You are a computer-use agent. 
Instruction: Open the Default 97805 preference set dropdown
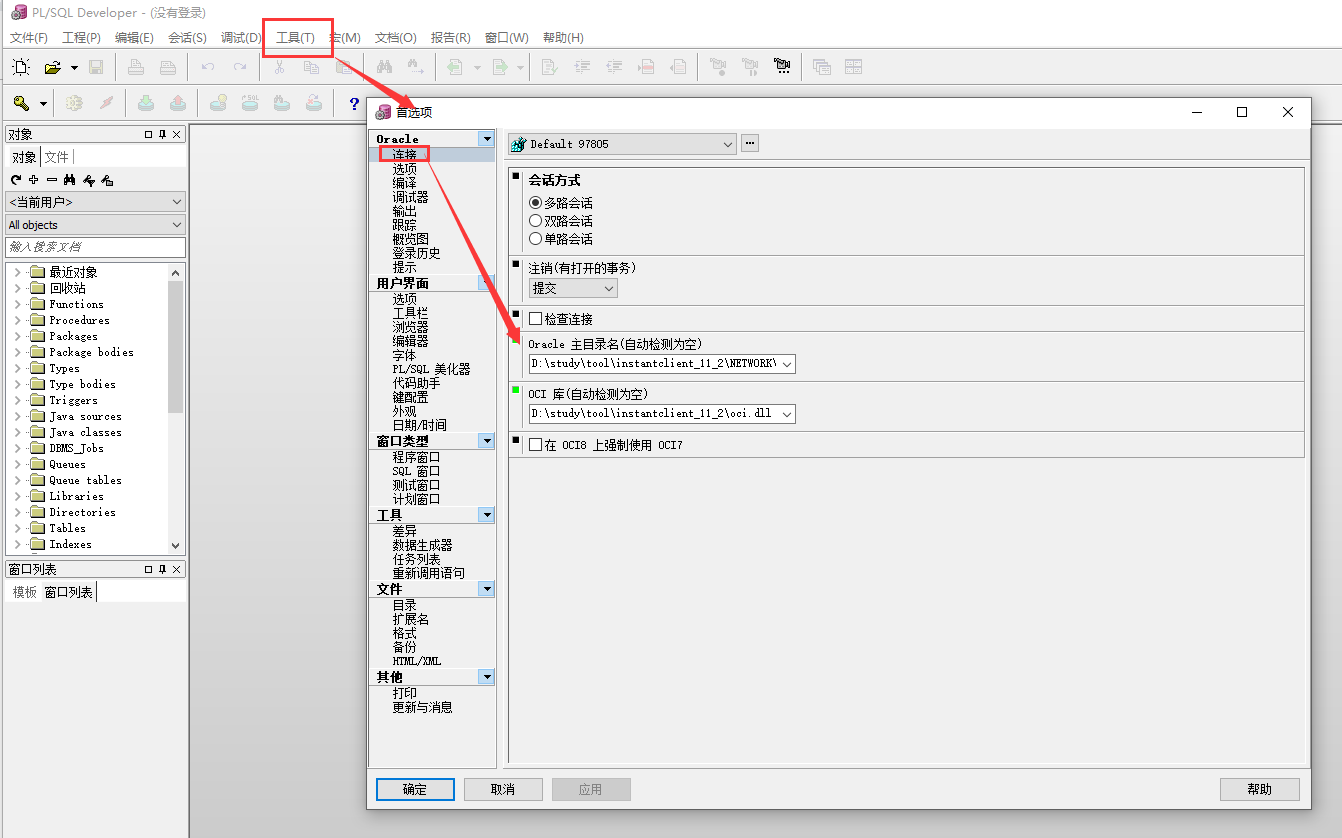click(622, 144)
